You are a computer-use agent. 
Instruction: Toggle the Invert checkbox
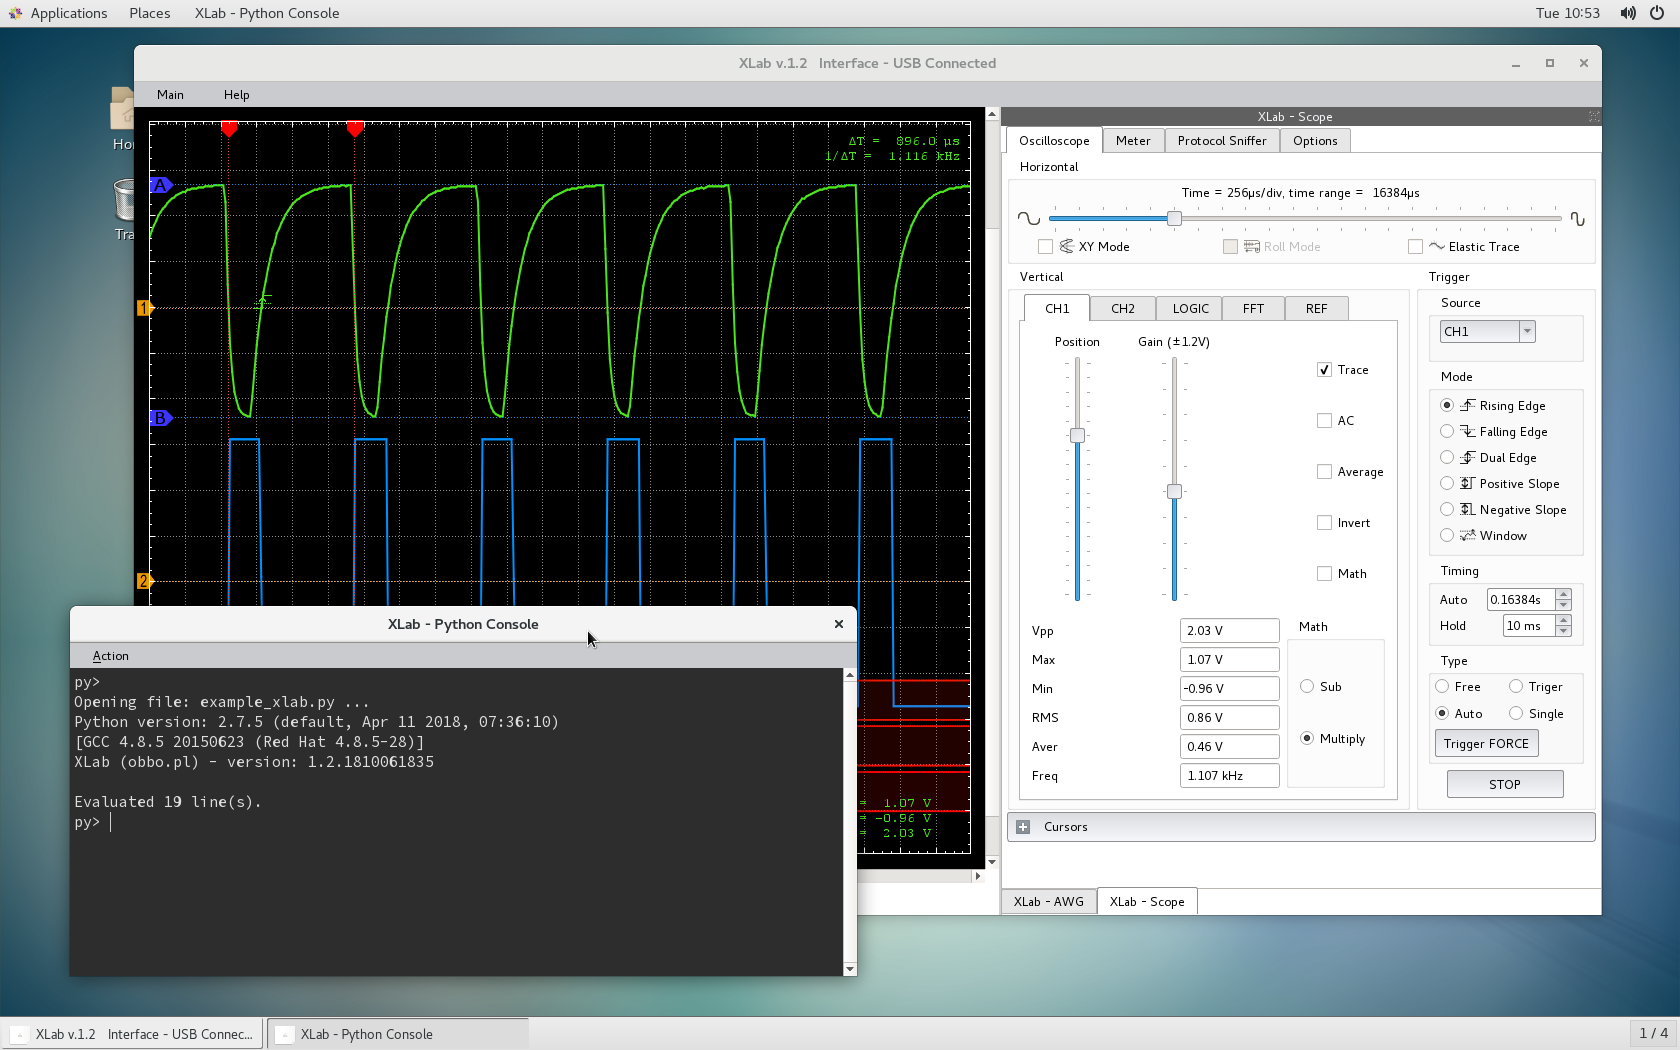coord(1324,523)
